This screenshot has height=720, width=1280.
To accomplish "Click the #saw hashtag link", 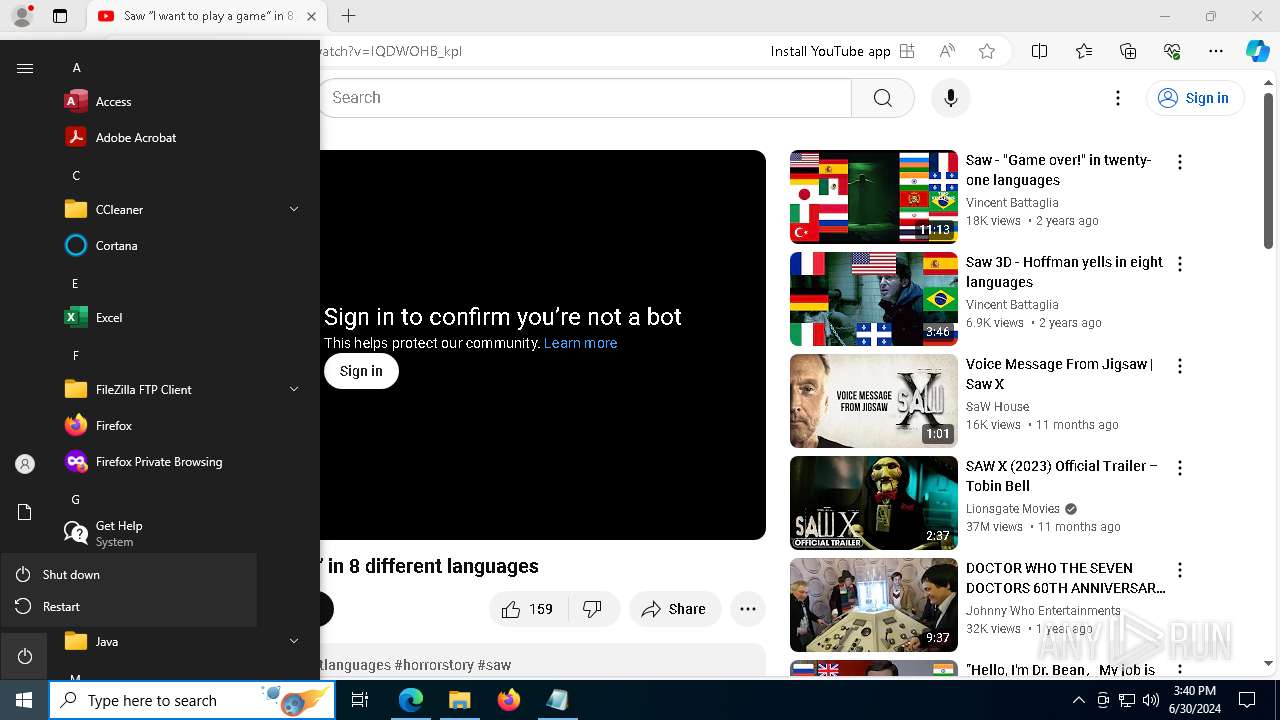I will [494, 665].
